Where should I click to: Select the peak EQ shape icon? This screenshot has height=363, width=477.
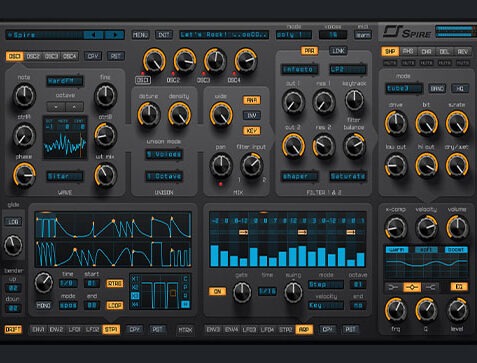(x=412, y=287)
